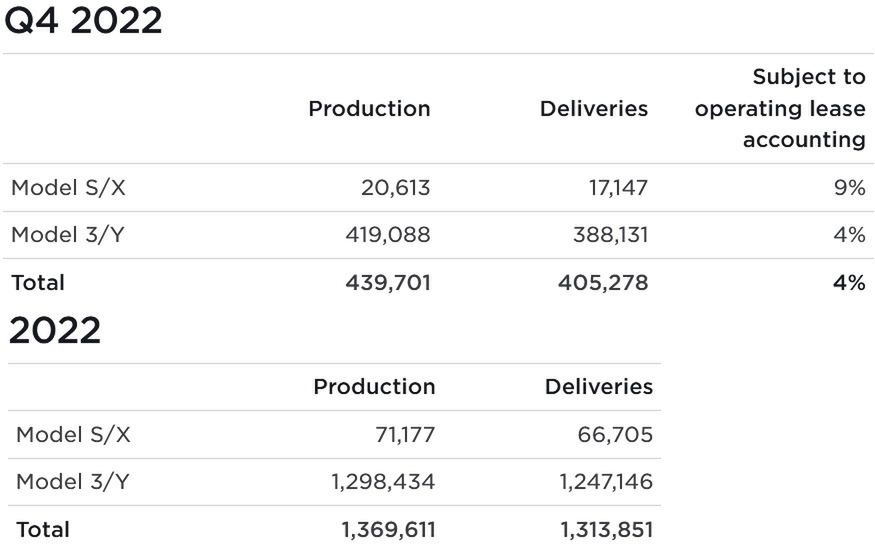Click Subject to operating lease accounting header

coord(781,108)
